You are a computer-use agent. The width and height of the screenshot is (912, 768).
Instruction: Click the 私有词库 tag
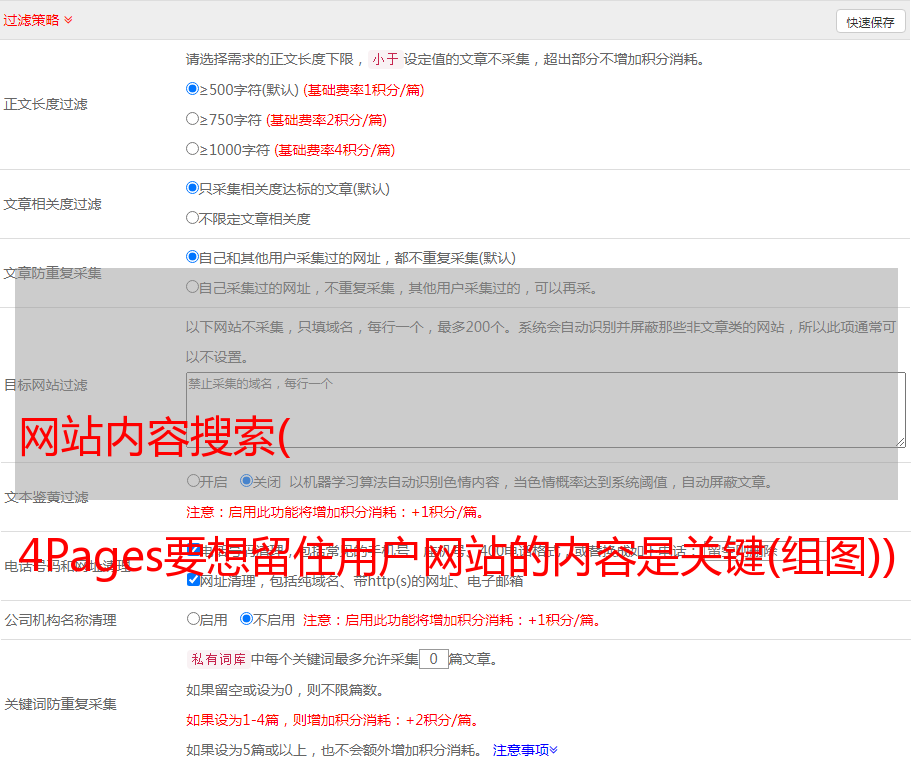(x=219, y=659)
